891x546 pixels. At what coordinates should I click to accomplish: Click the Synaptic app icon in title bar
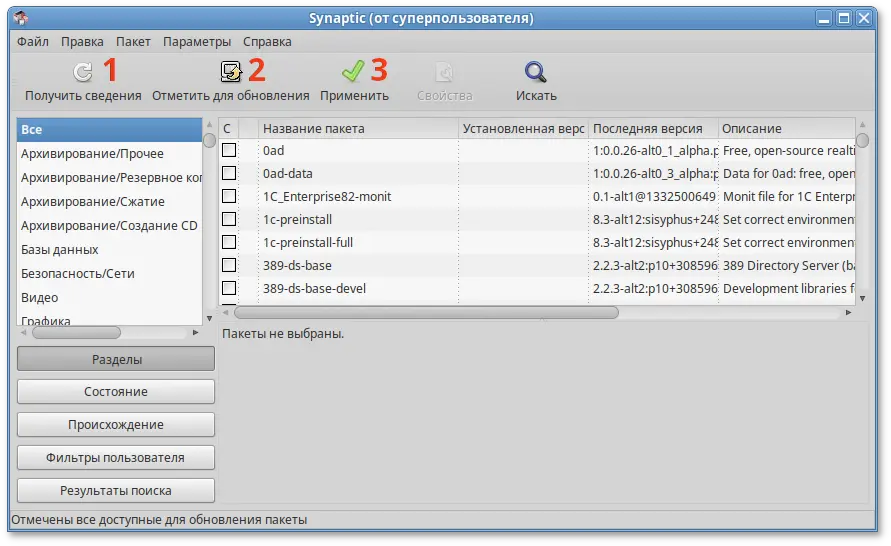coord(19,17)
